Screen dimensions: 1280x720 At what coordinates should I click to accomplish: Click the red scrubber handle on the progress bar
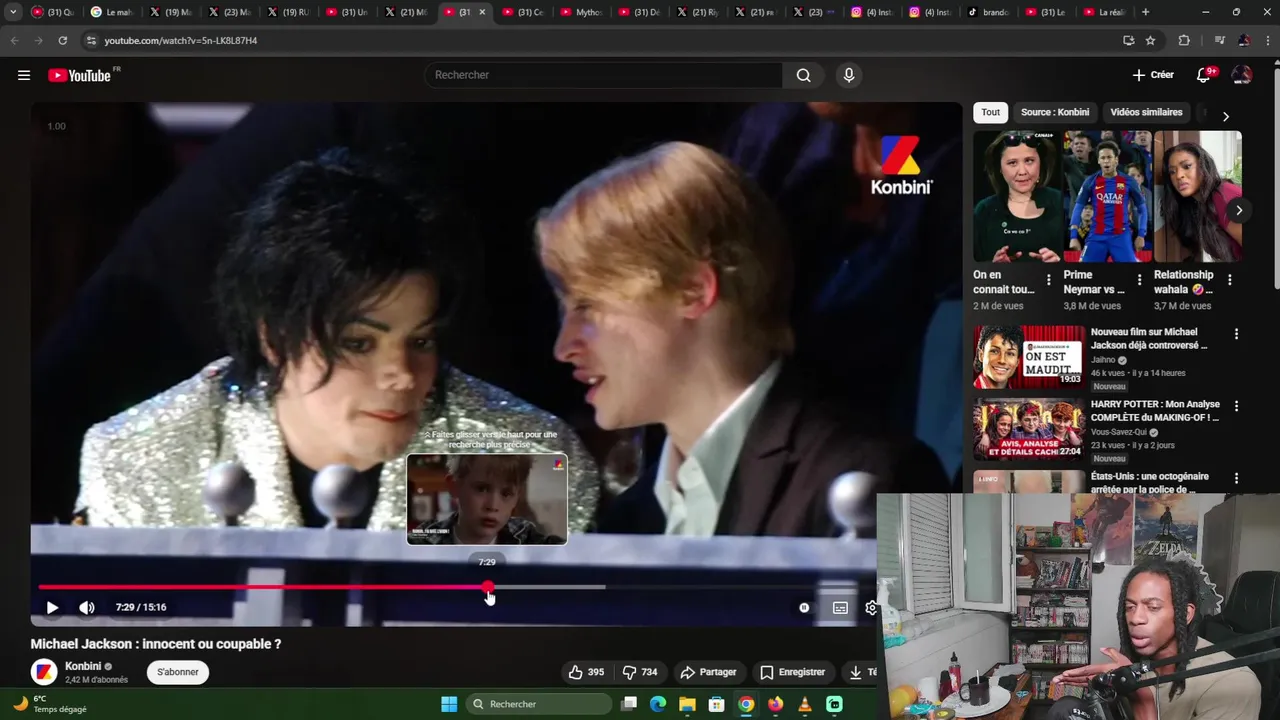[487, 587]
